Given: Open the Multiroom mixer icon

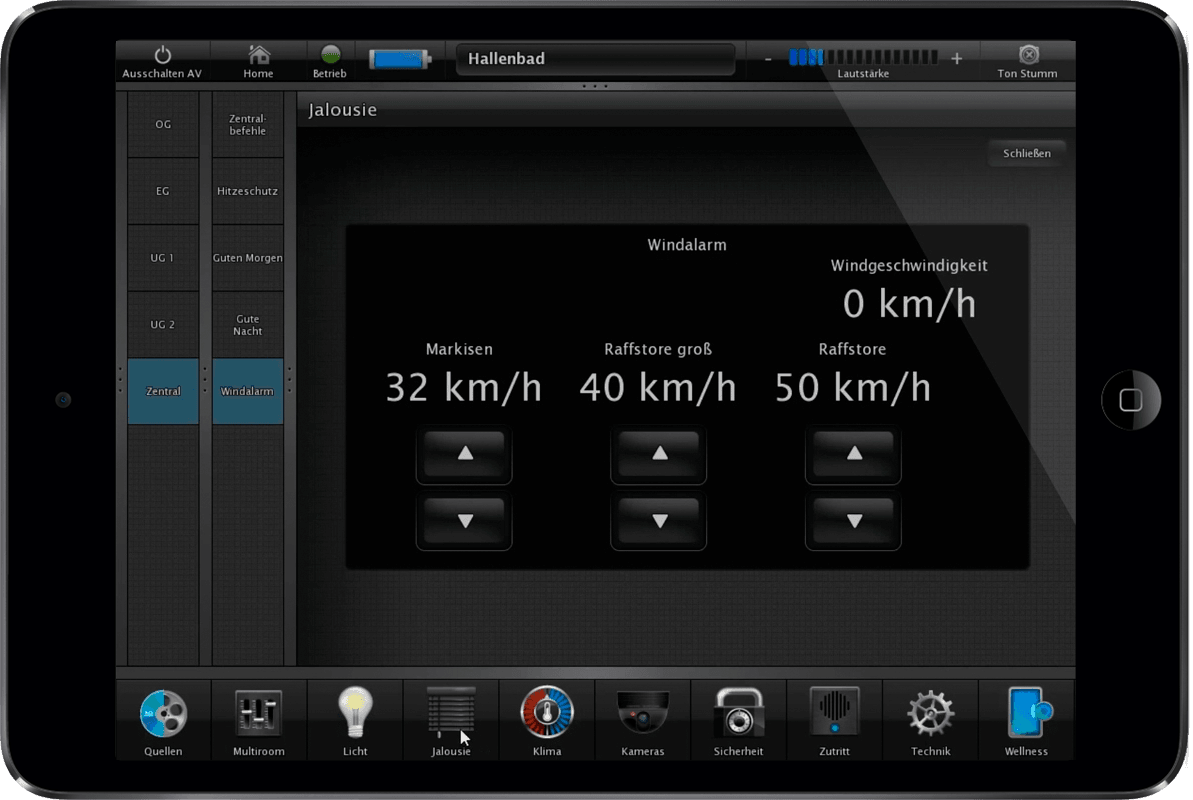Looking at the screenshot, I should point(259,714).
